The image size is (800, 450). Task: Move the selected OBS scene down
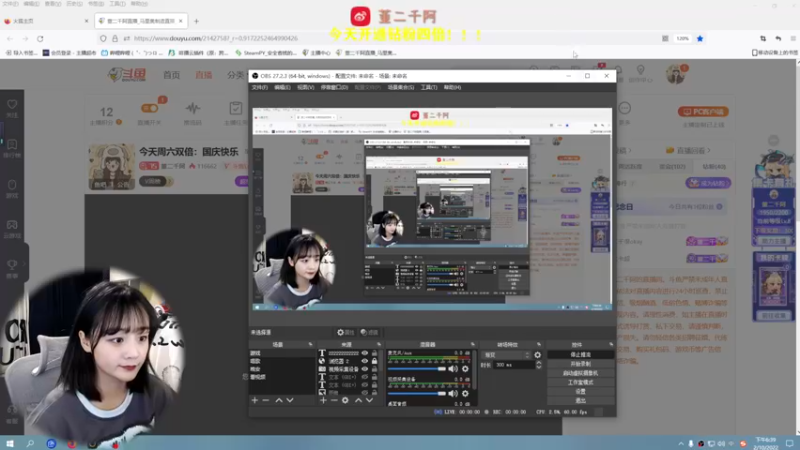coord(290,401)
